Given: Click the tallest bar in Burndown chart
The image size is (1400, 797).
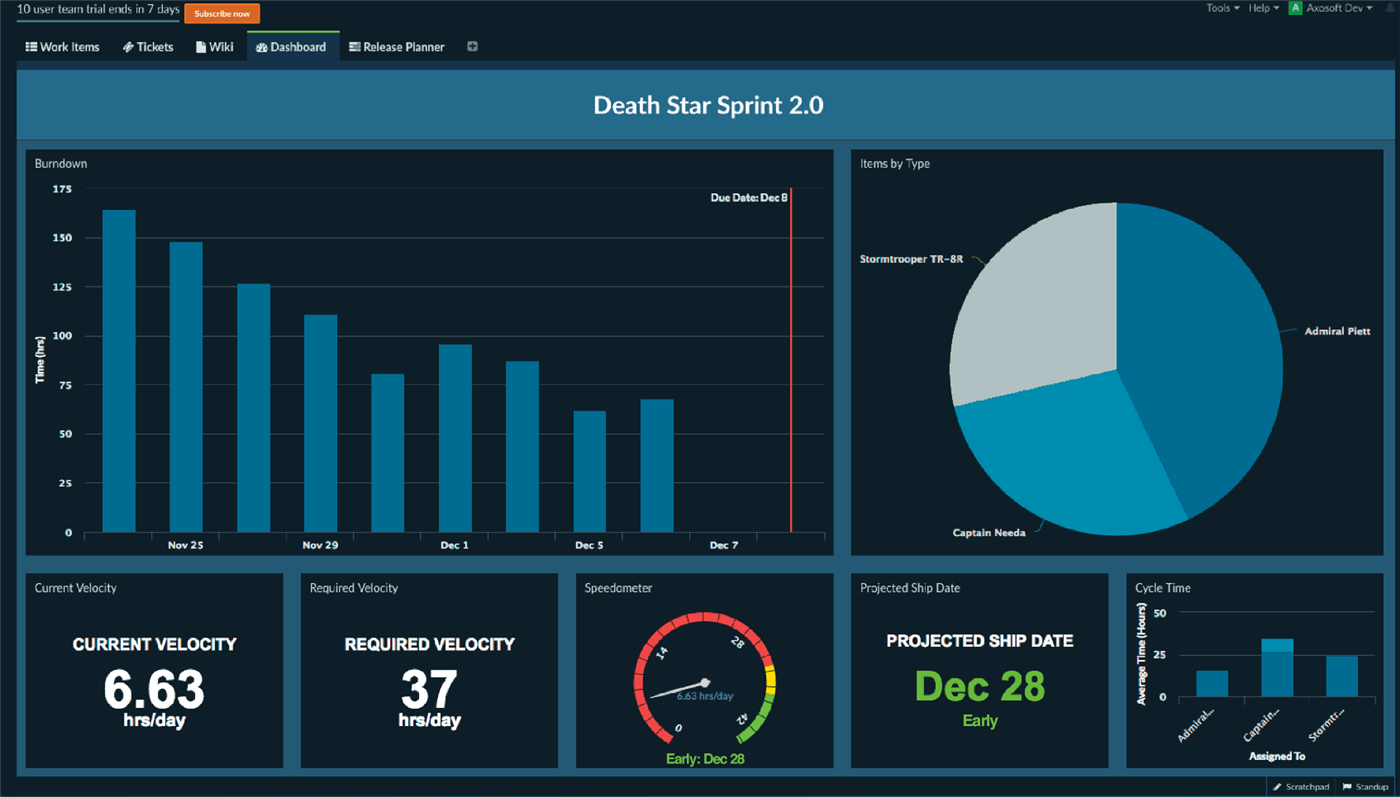Looking at the screenshot, I should 119,370.
